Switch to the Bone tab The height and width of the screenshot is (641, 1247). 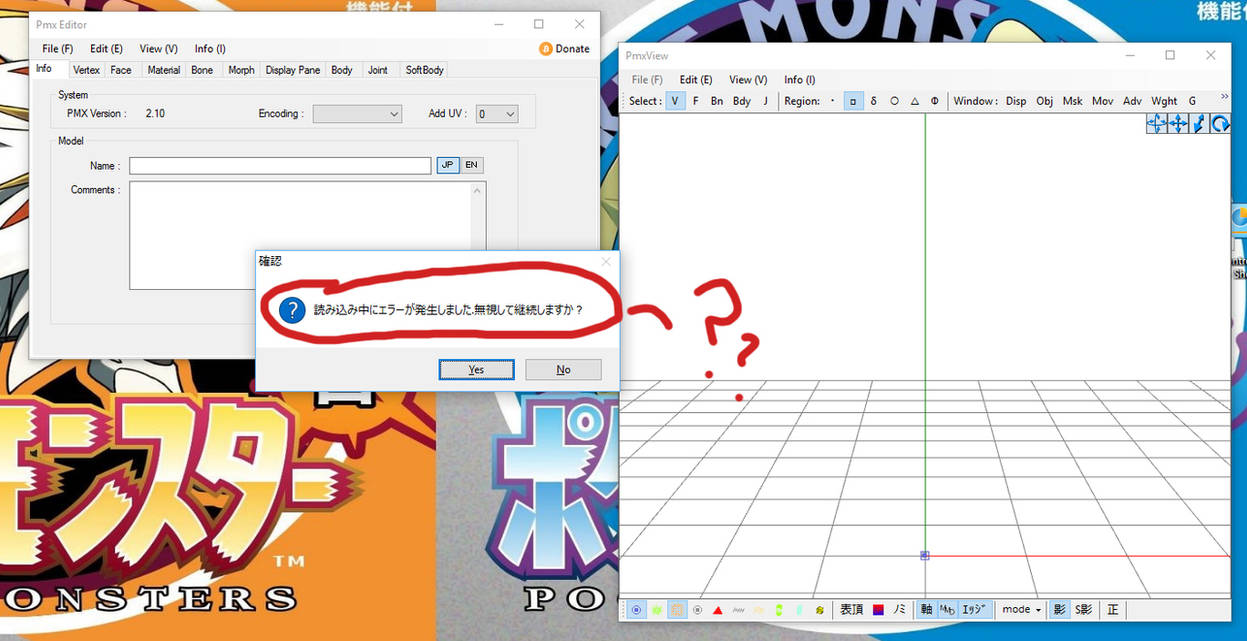(x=202, y=70)
